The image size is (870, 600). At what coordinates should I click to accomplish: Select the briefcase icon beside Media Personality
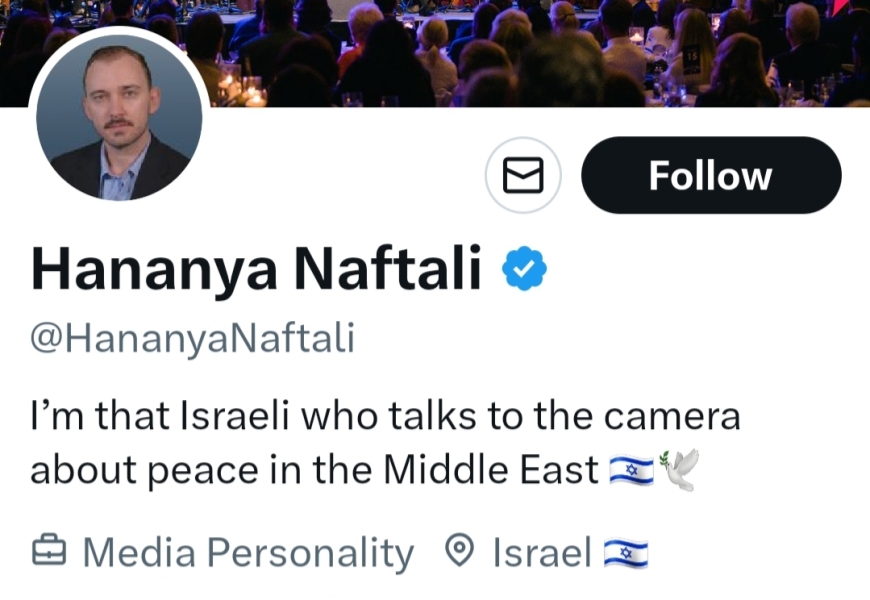click(x=48, y=551)
